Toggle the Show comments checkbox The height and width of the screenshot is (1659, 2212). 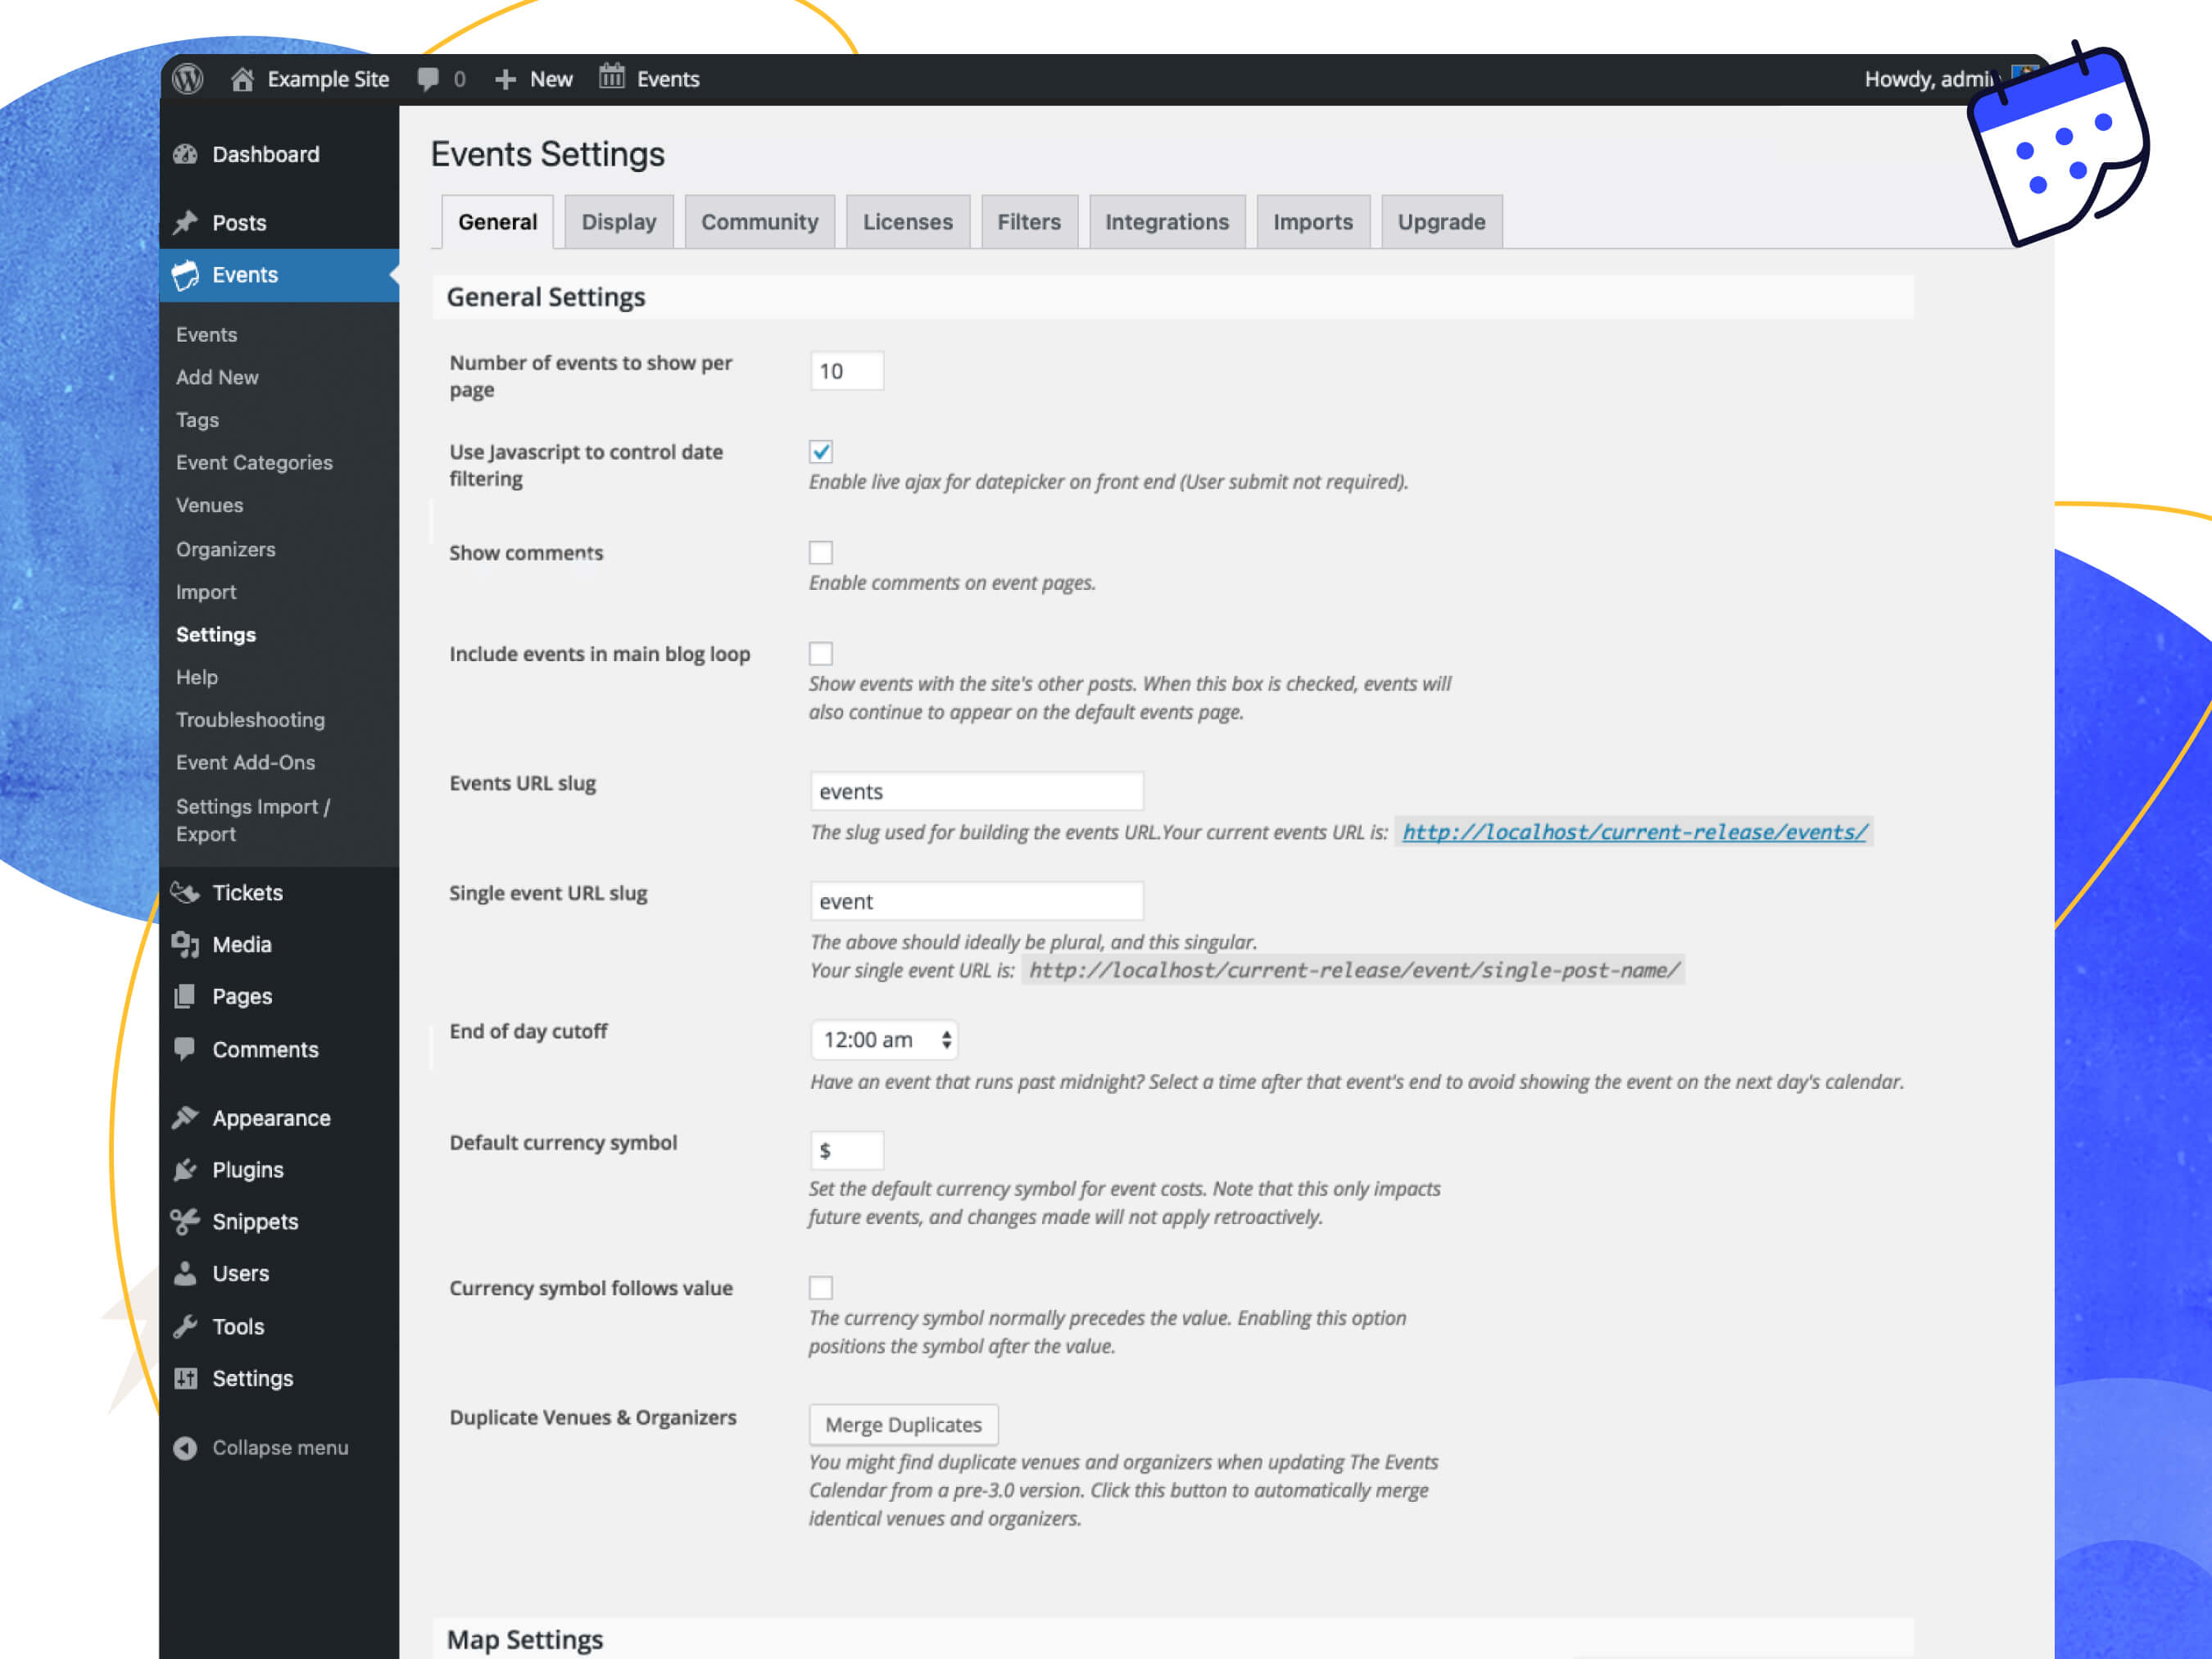tap(820, 551)
